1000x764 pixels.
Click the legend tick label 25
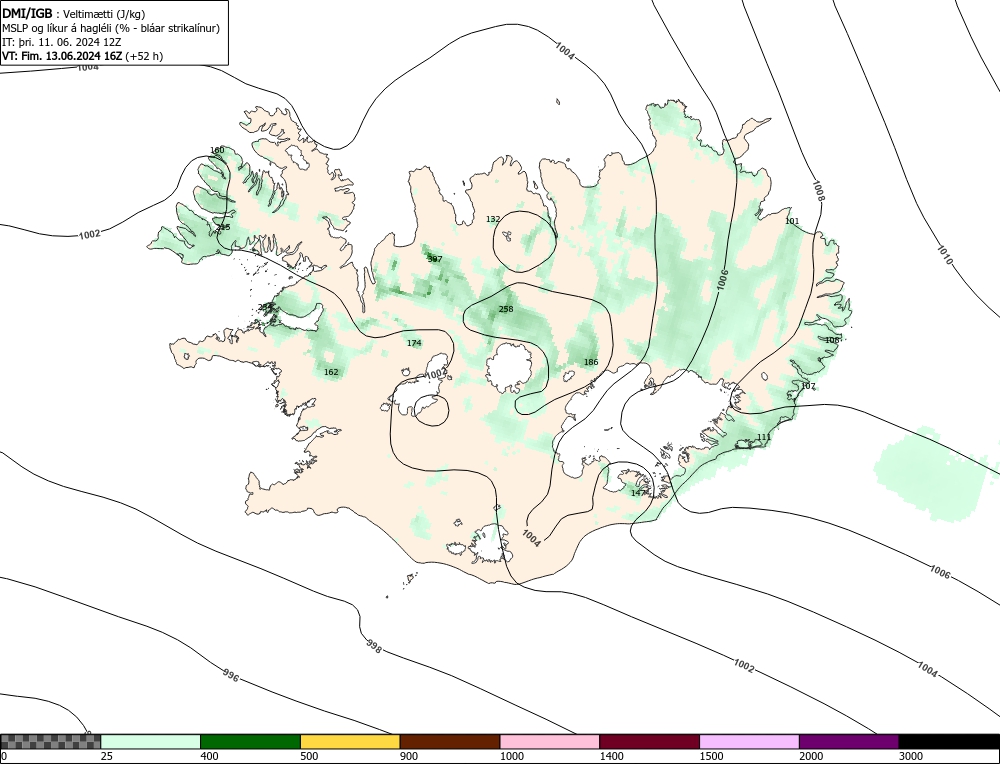[106, 756]
